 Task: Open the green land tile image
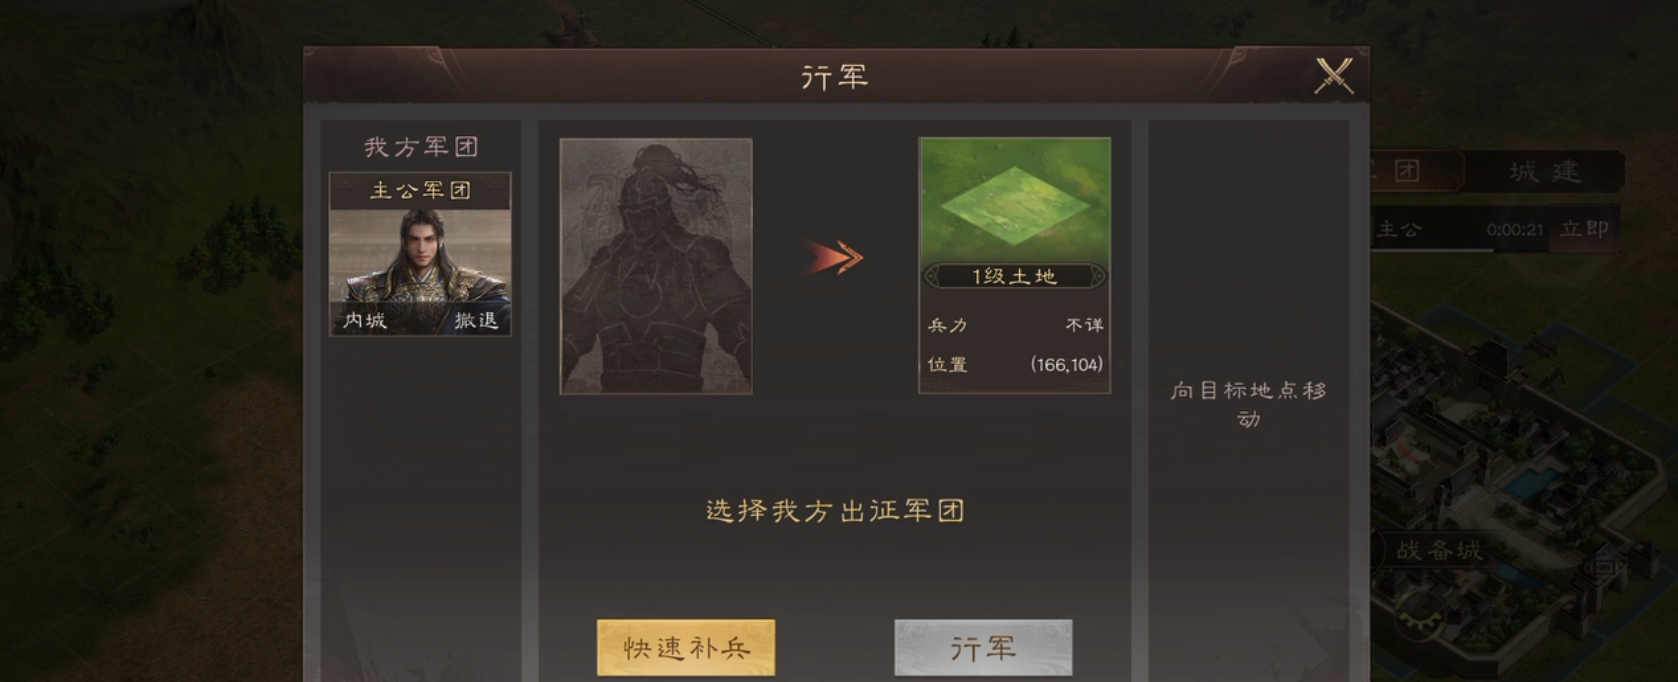pyautogui.click(x=1014, y=200)
